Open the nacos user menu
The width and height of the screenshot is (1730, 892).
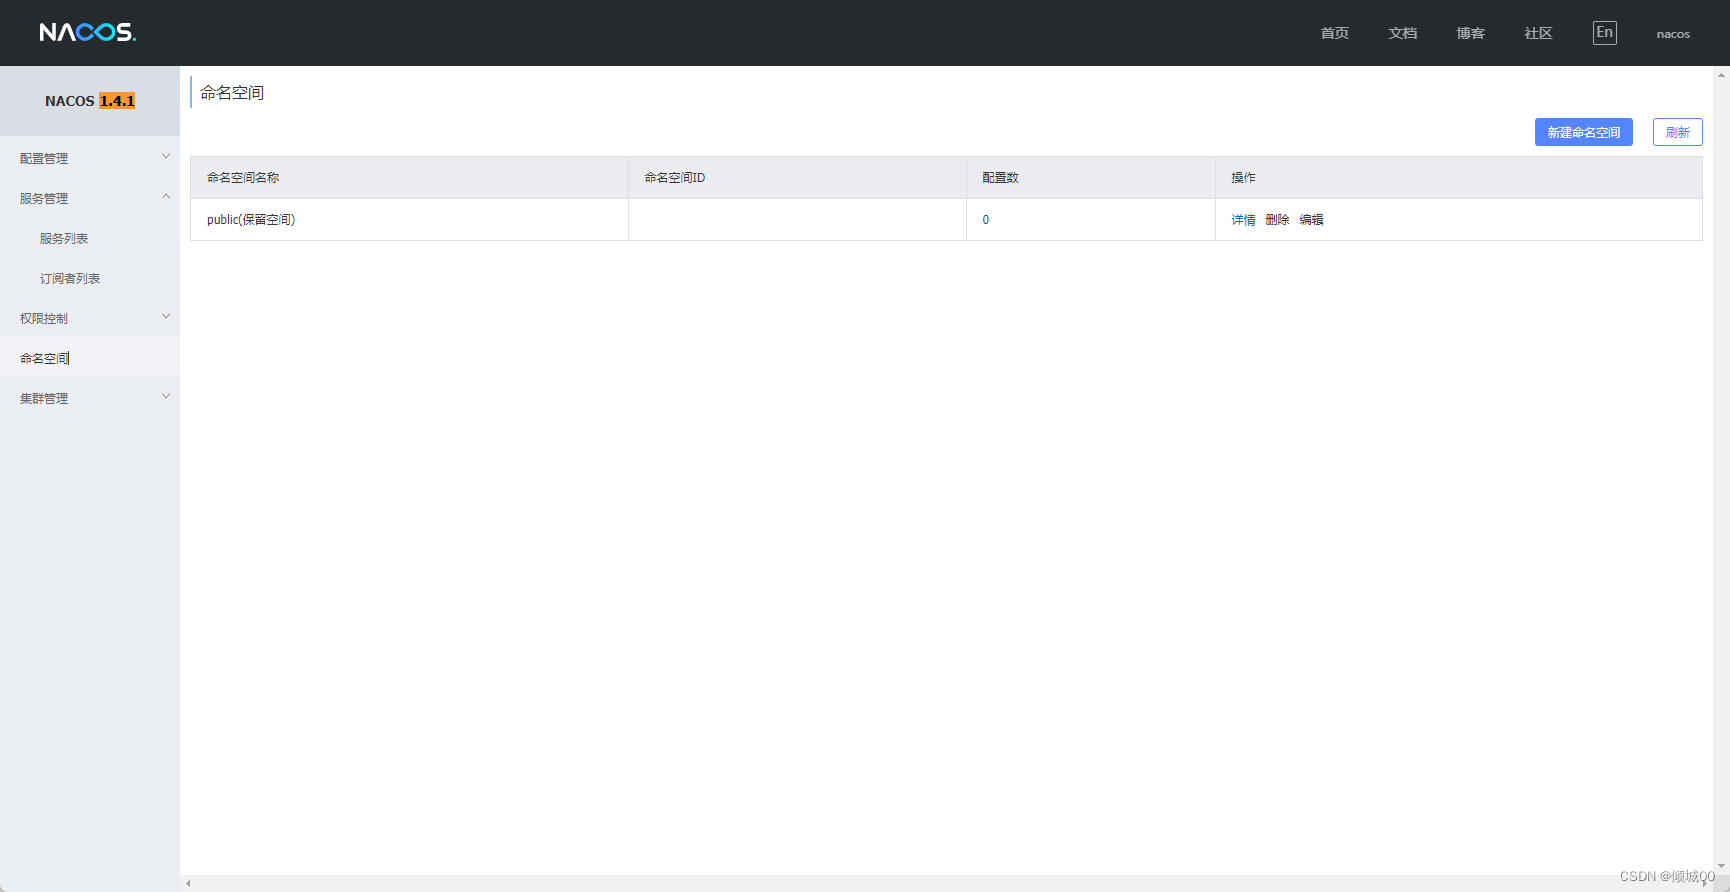click(x=1673, y=34)
